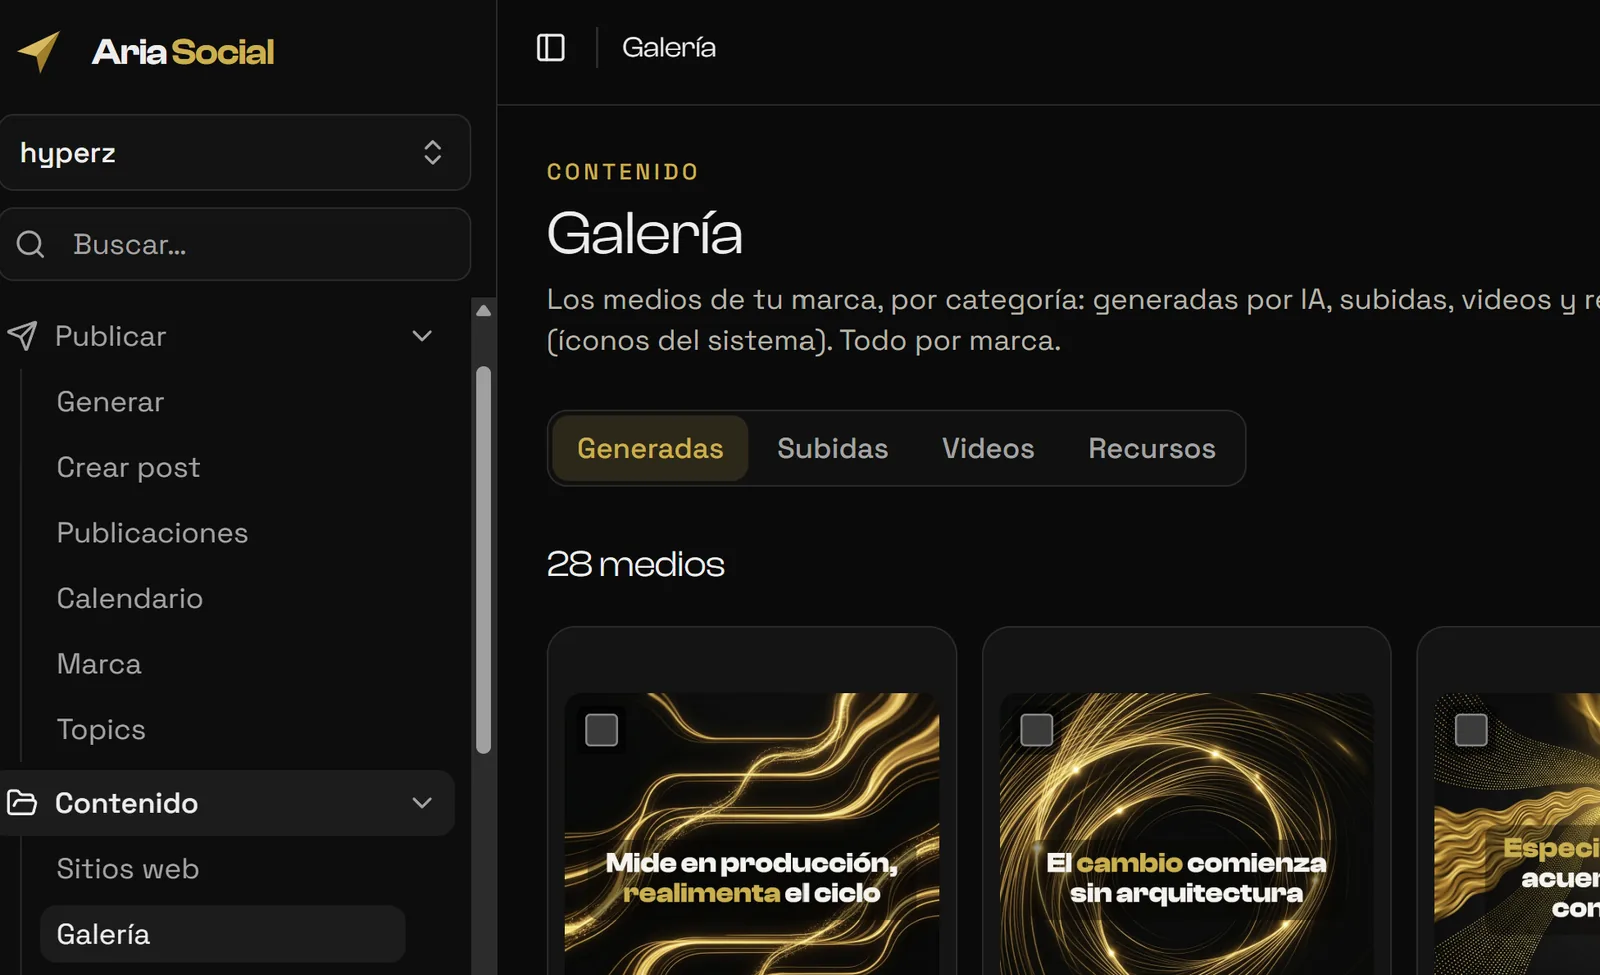This screenshot has width=1600, height=975.
Task: Switch to the Recursos tab
Action: (1152, 448)
